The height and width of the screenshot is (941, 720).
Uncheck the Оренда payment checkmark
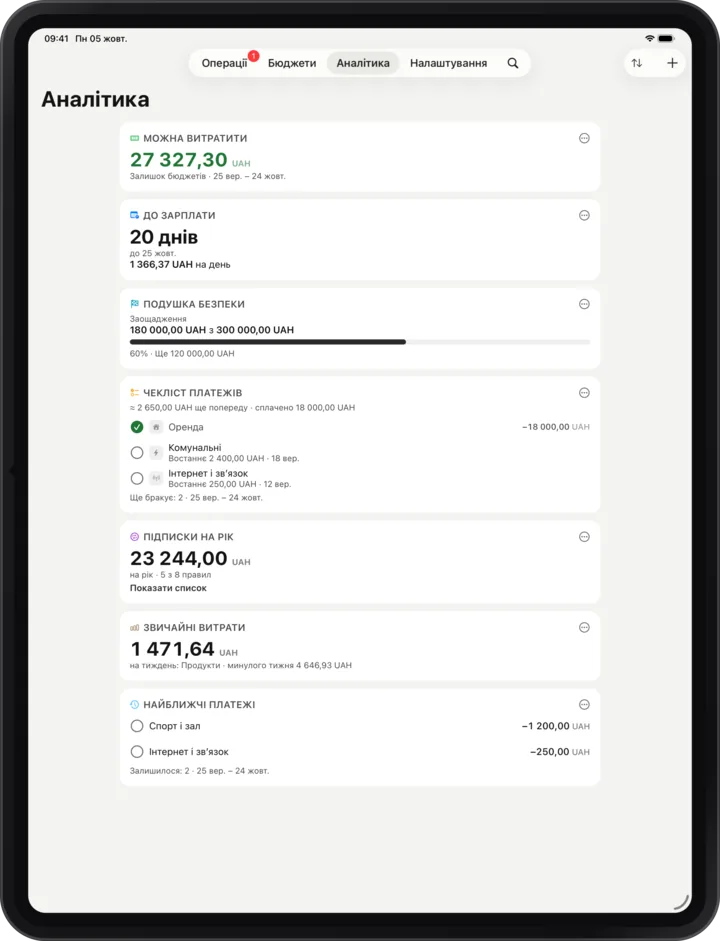coord(137,427)
